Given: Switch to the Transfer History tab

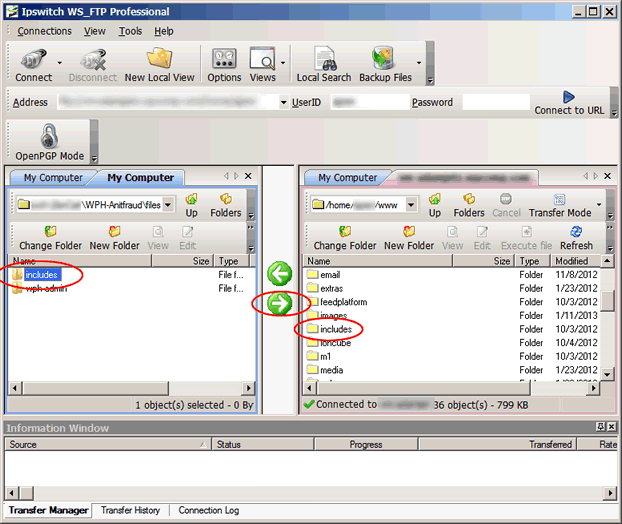Looking at the screenshot, I should tap(130, 510).
